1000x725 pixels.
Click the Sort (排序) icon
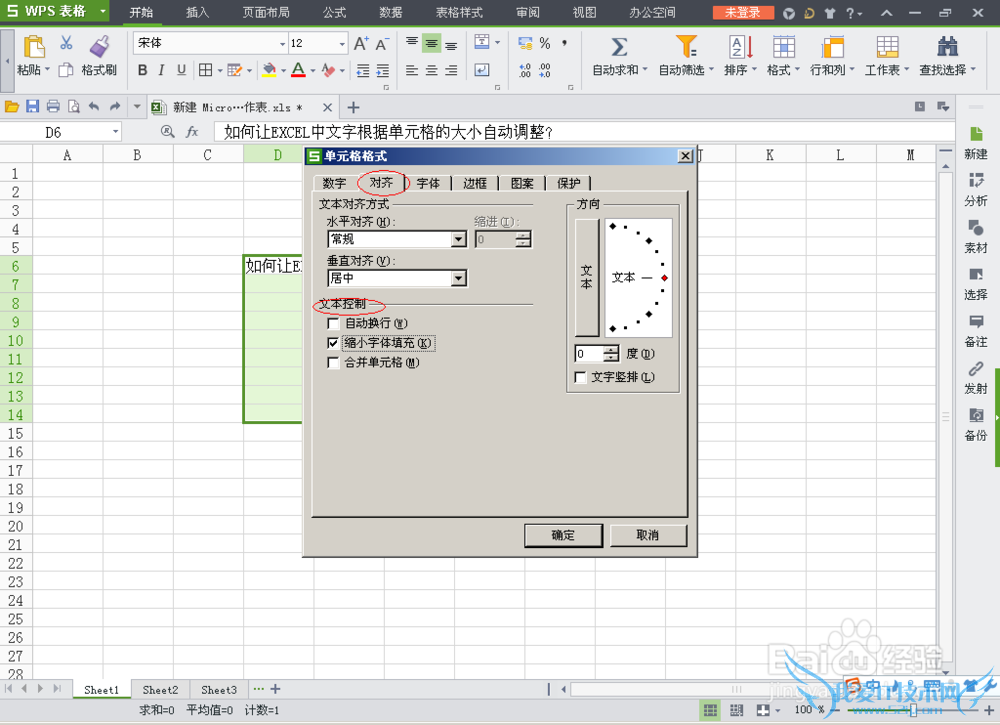pos(740,47)
